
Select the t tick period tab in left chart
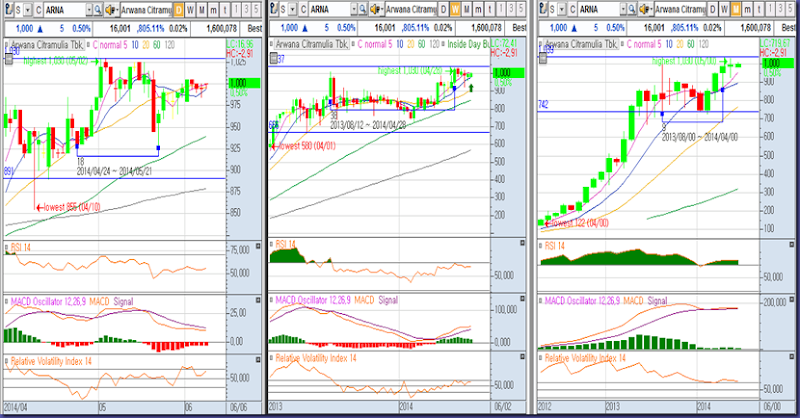(x=224, y=10)
